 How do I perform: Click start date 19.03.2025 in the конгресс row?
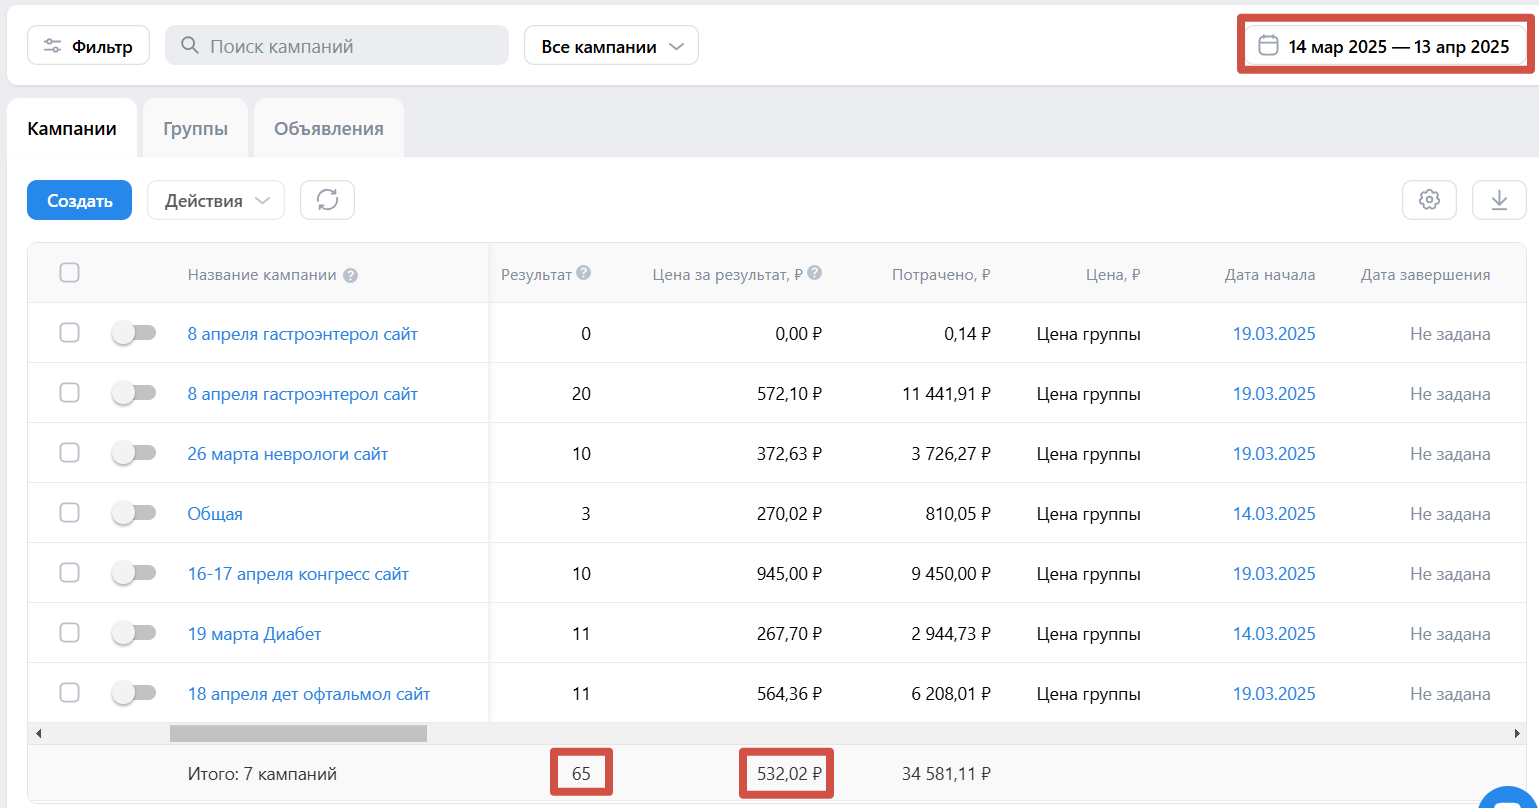[x=1274, y=574]
